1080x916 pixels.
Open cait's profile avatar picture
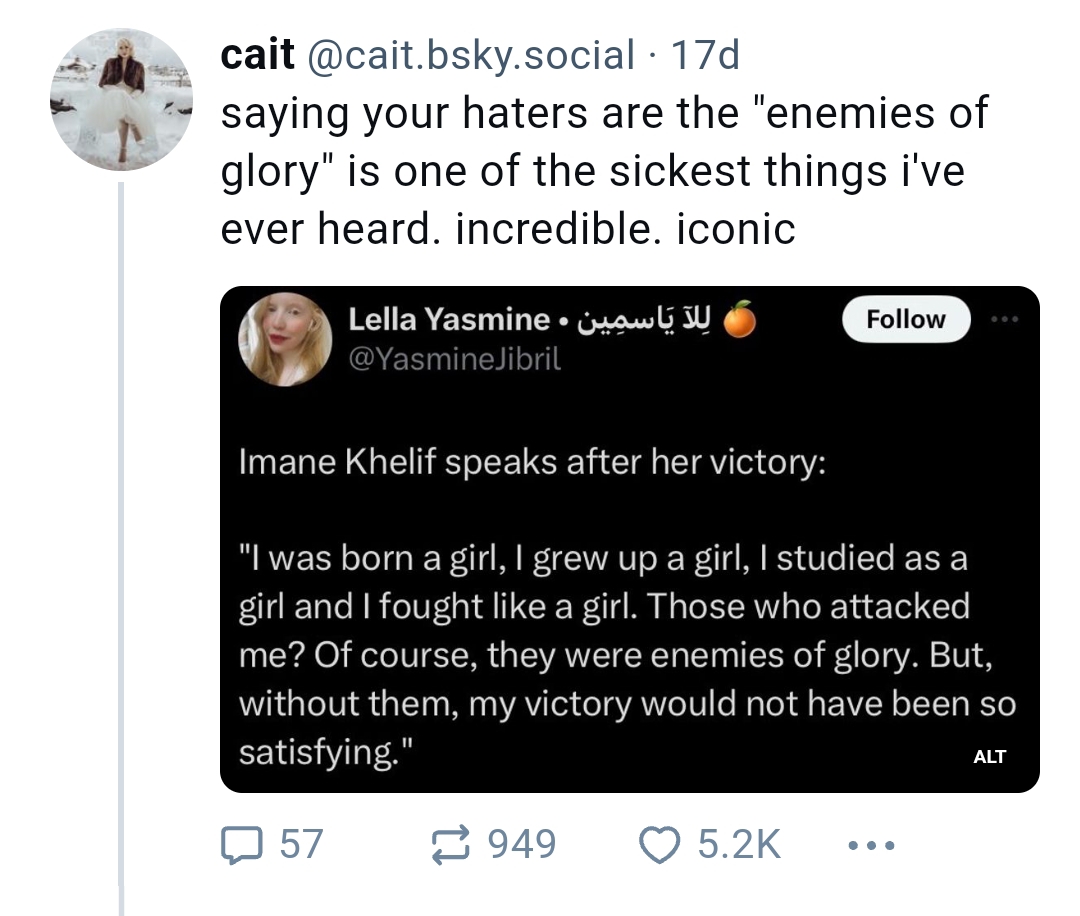click(121, 99)
